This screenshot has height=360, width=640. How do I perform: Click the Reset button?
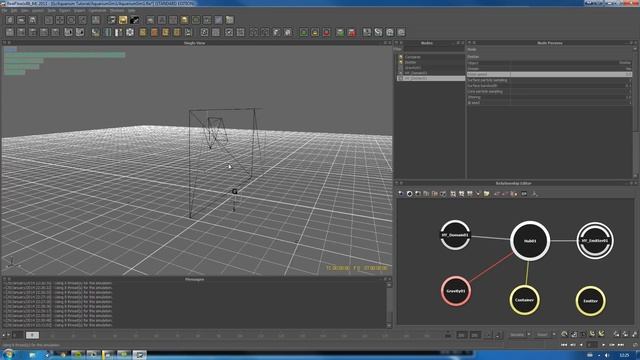(542, 335)
